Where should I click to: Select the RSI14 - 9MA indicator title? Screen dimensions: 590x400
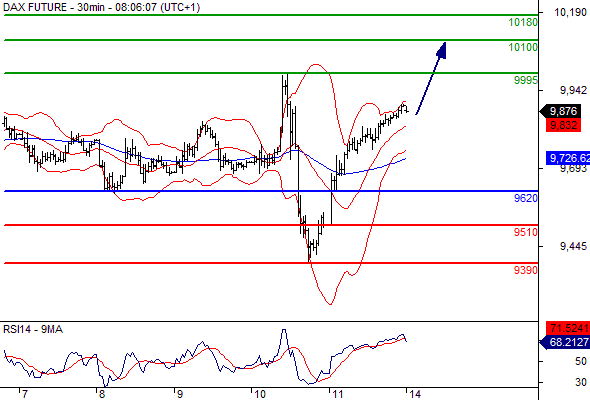33,330
